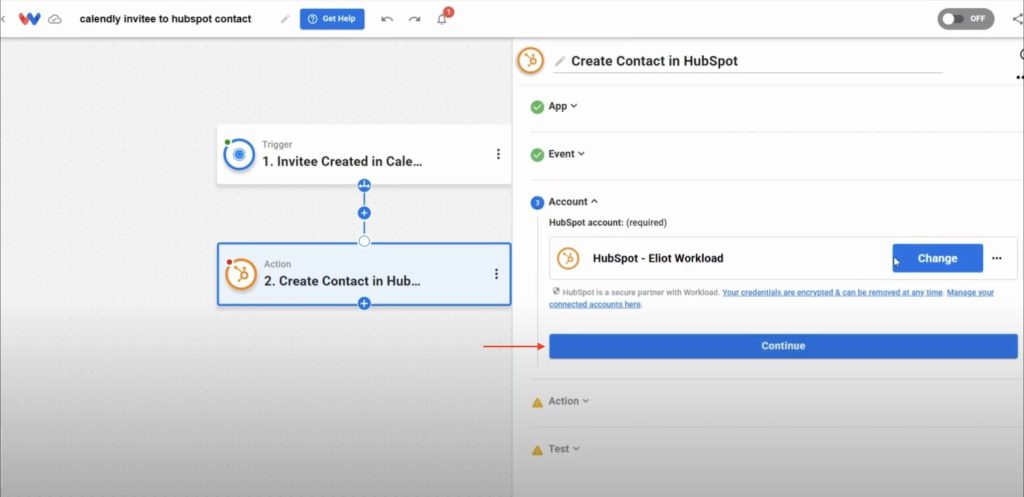Expand the App section
1024x497 pixels.
click(563, 106)
